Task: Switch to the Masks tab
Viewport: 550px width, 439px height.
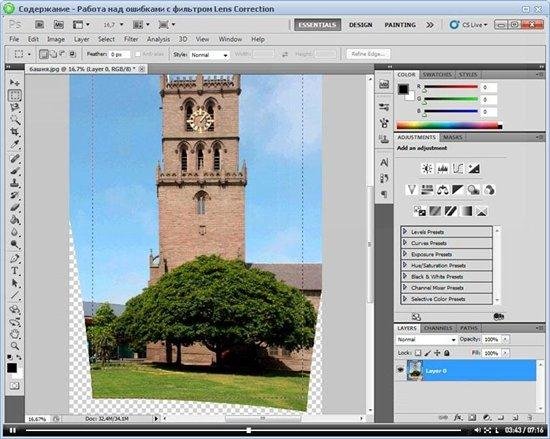Action: (x=452, y=137)
